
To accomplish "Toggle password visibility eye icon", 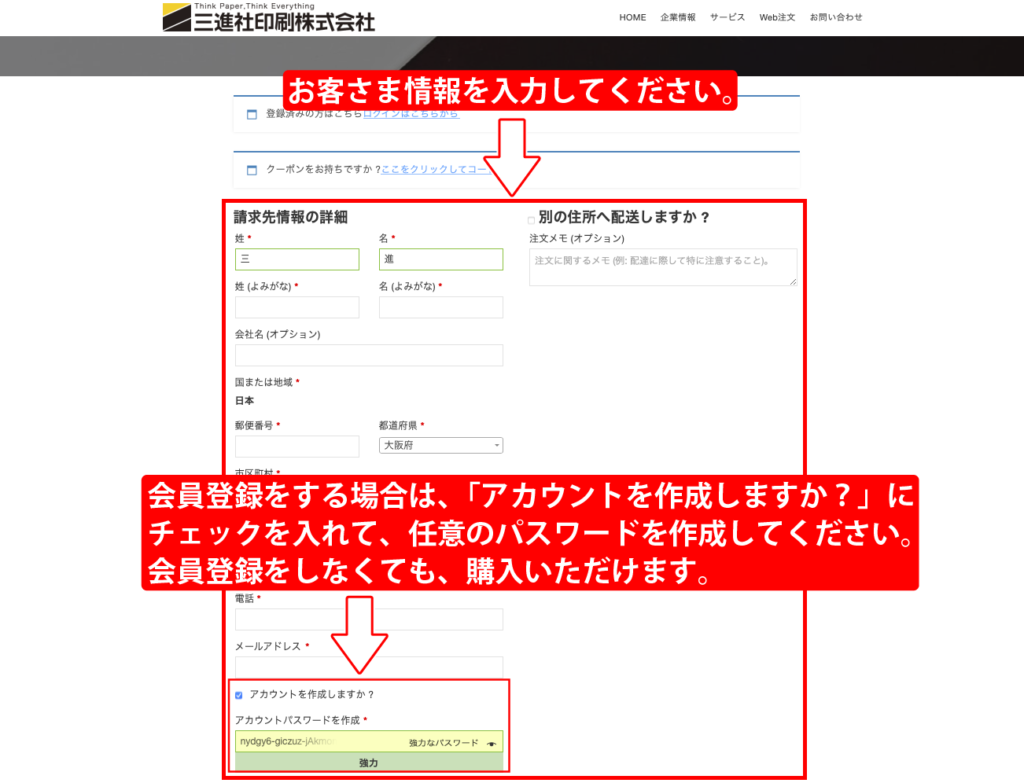I will pyautogui.click(x=491, y=743).
